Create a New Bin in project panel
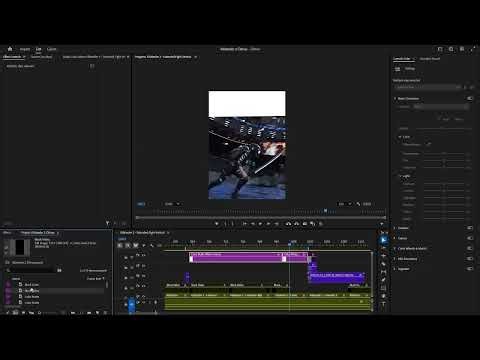480x360 pixels. [89, 313]
